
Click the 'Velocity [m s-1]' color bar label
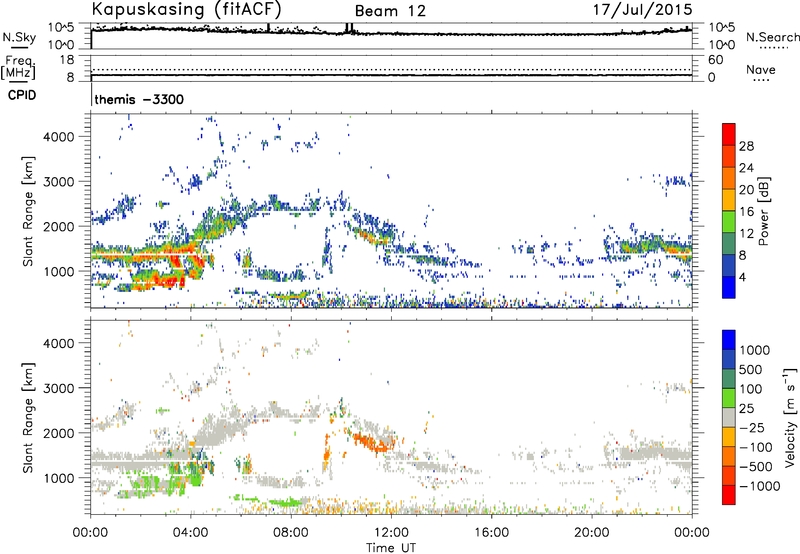(791, 417)
